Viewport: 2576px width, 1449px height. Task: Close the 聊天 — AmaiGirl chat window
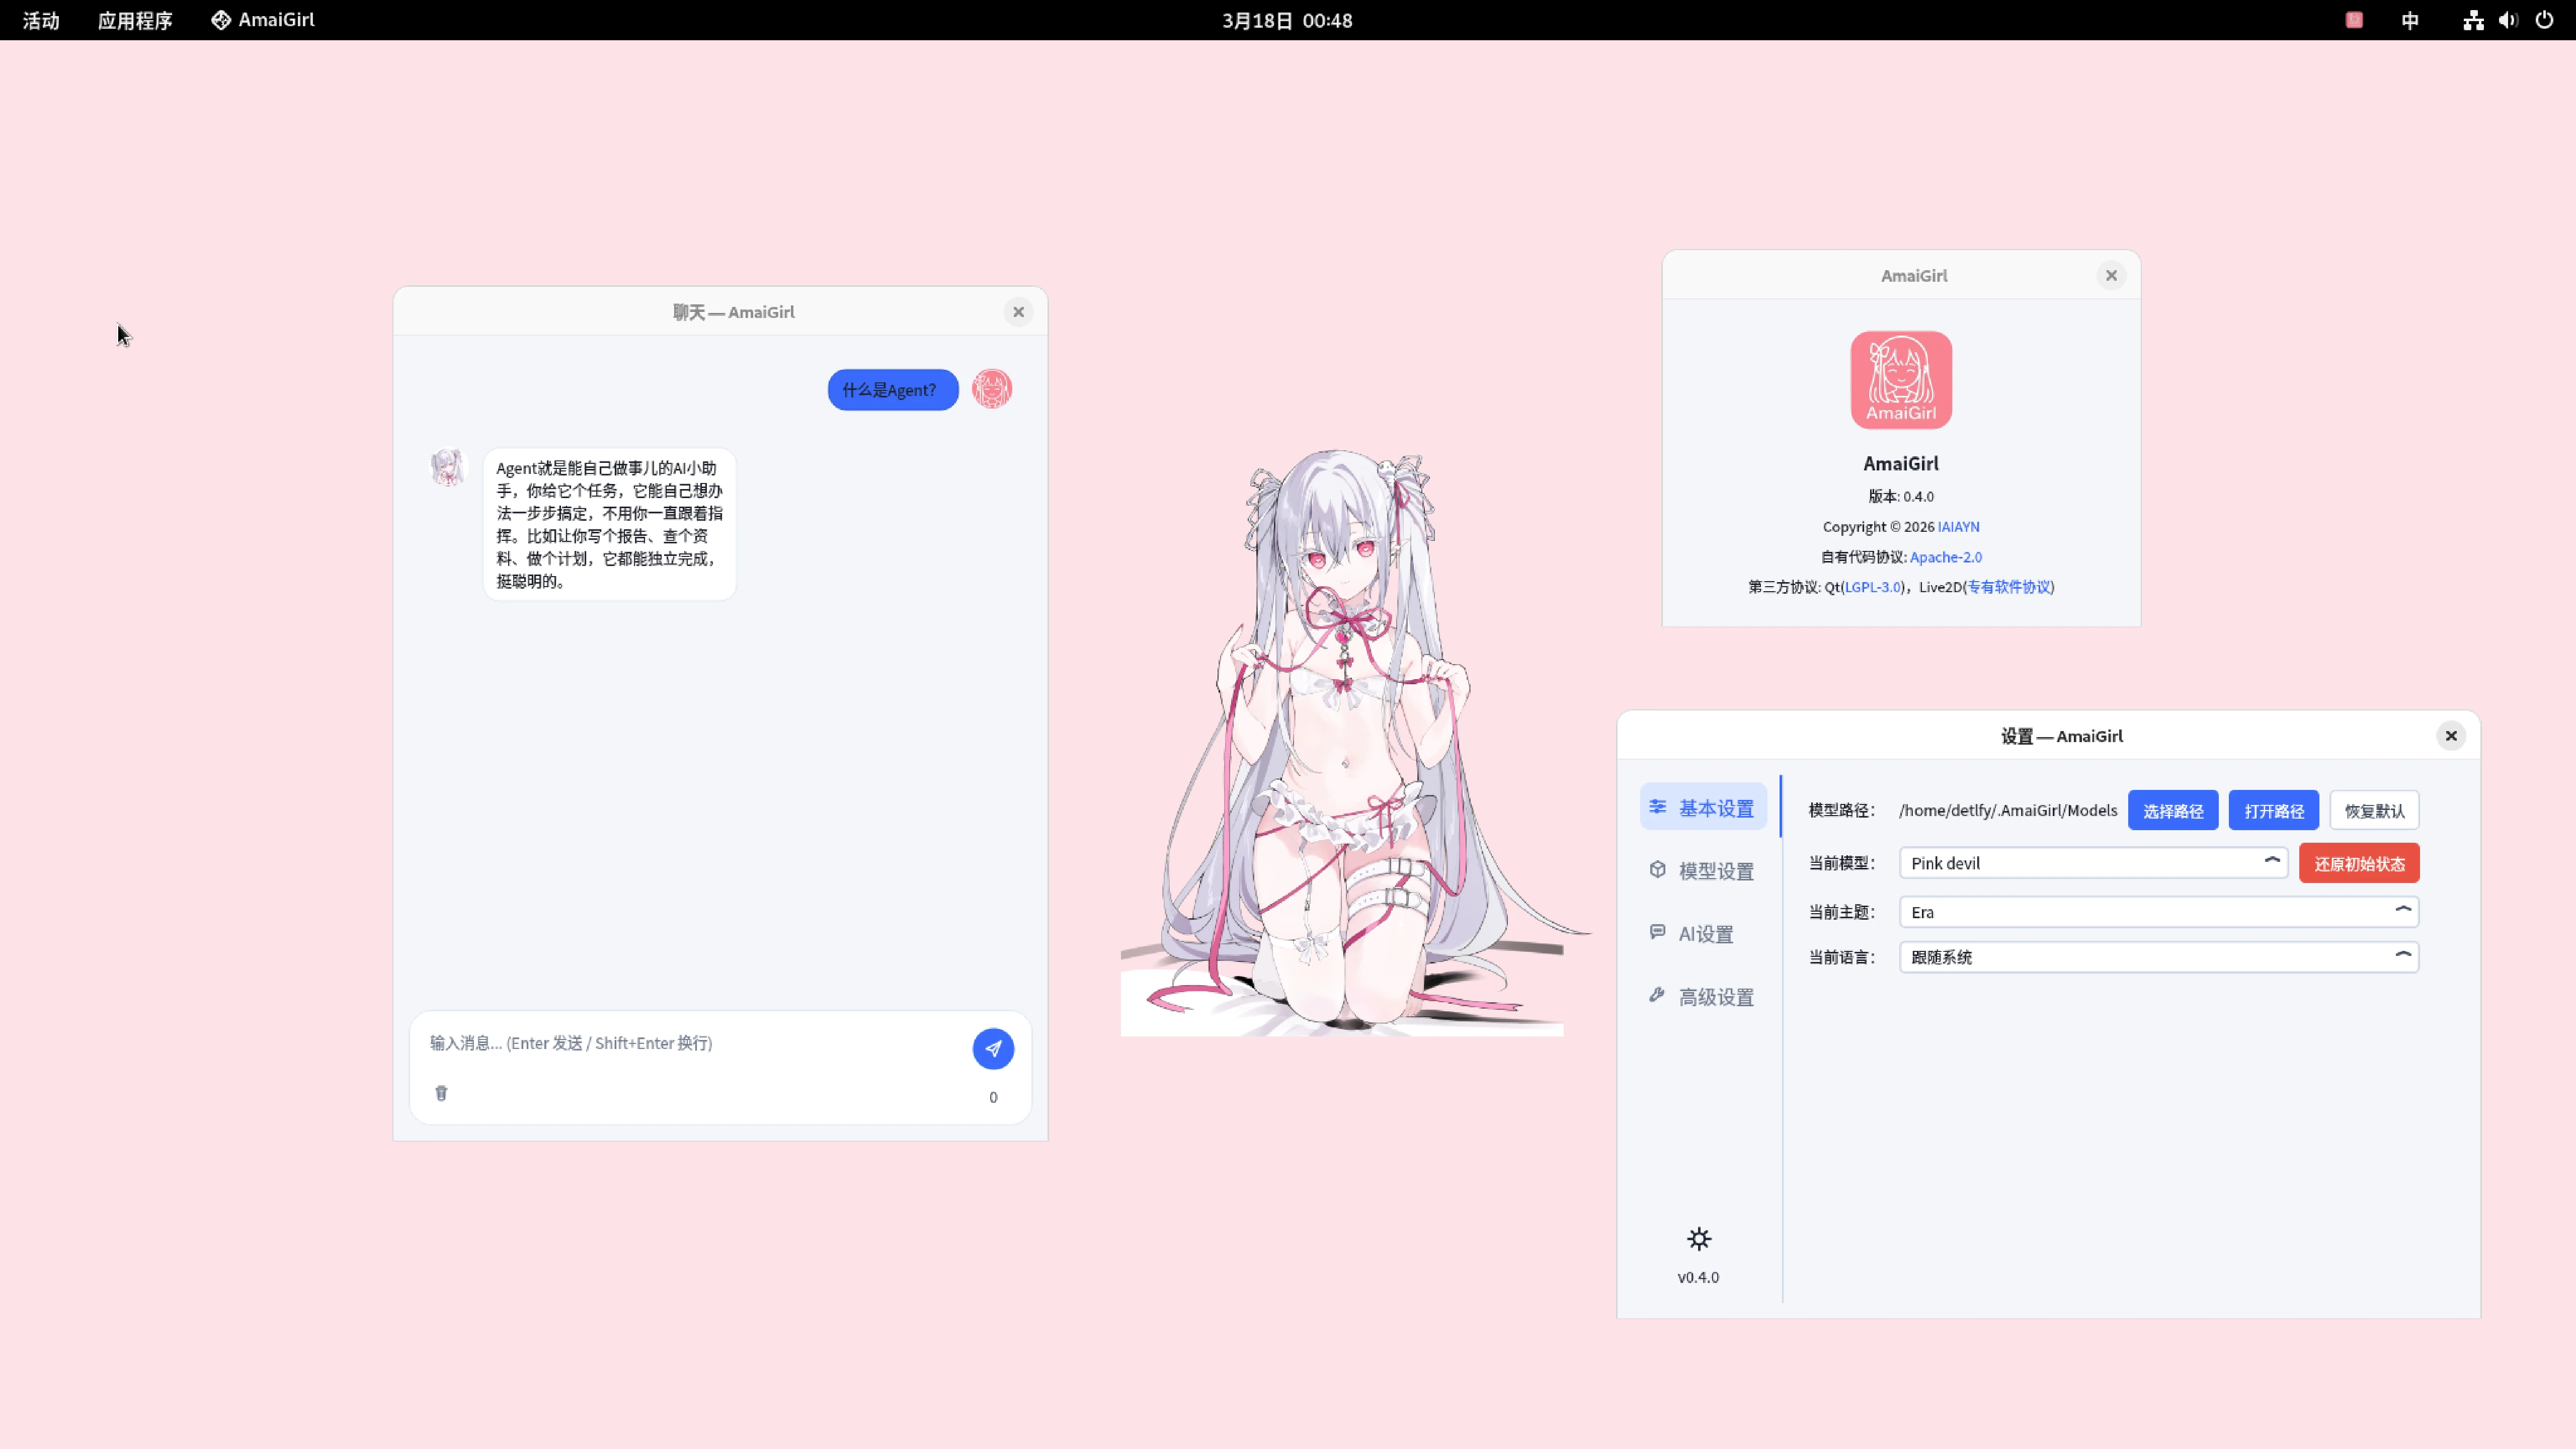(1018, 312)
